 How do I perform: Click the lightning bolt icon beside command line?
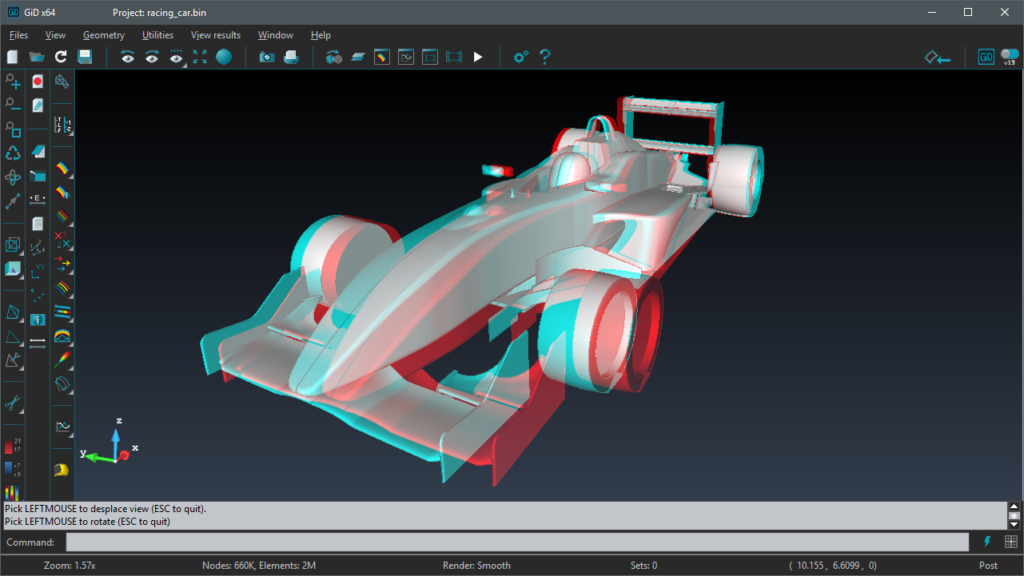tap(987, 542)
